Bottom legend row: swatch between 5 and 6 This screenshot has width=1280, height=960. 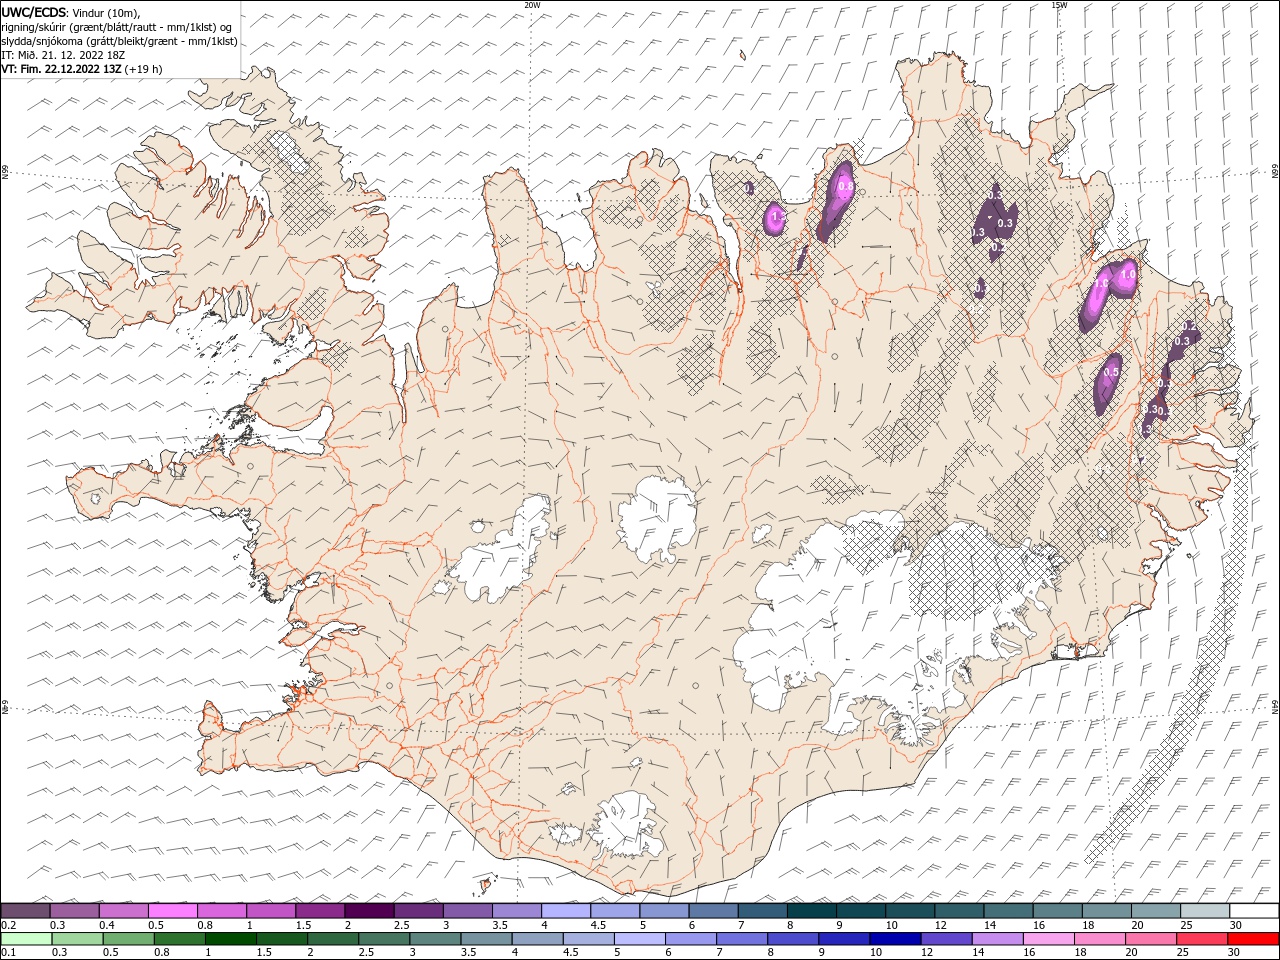click(641, 938)
